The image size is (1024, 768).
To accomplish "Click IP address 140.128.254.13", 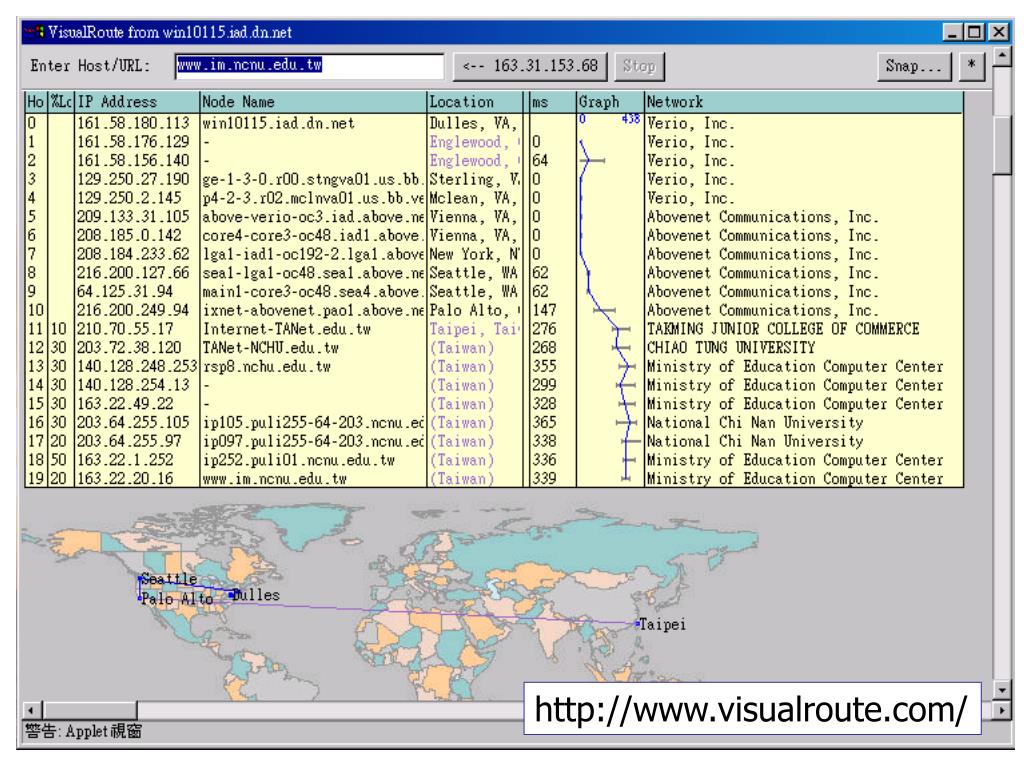I will point(133,385).
